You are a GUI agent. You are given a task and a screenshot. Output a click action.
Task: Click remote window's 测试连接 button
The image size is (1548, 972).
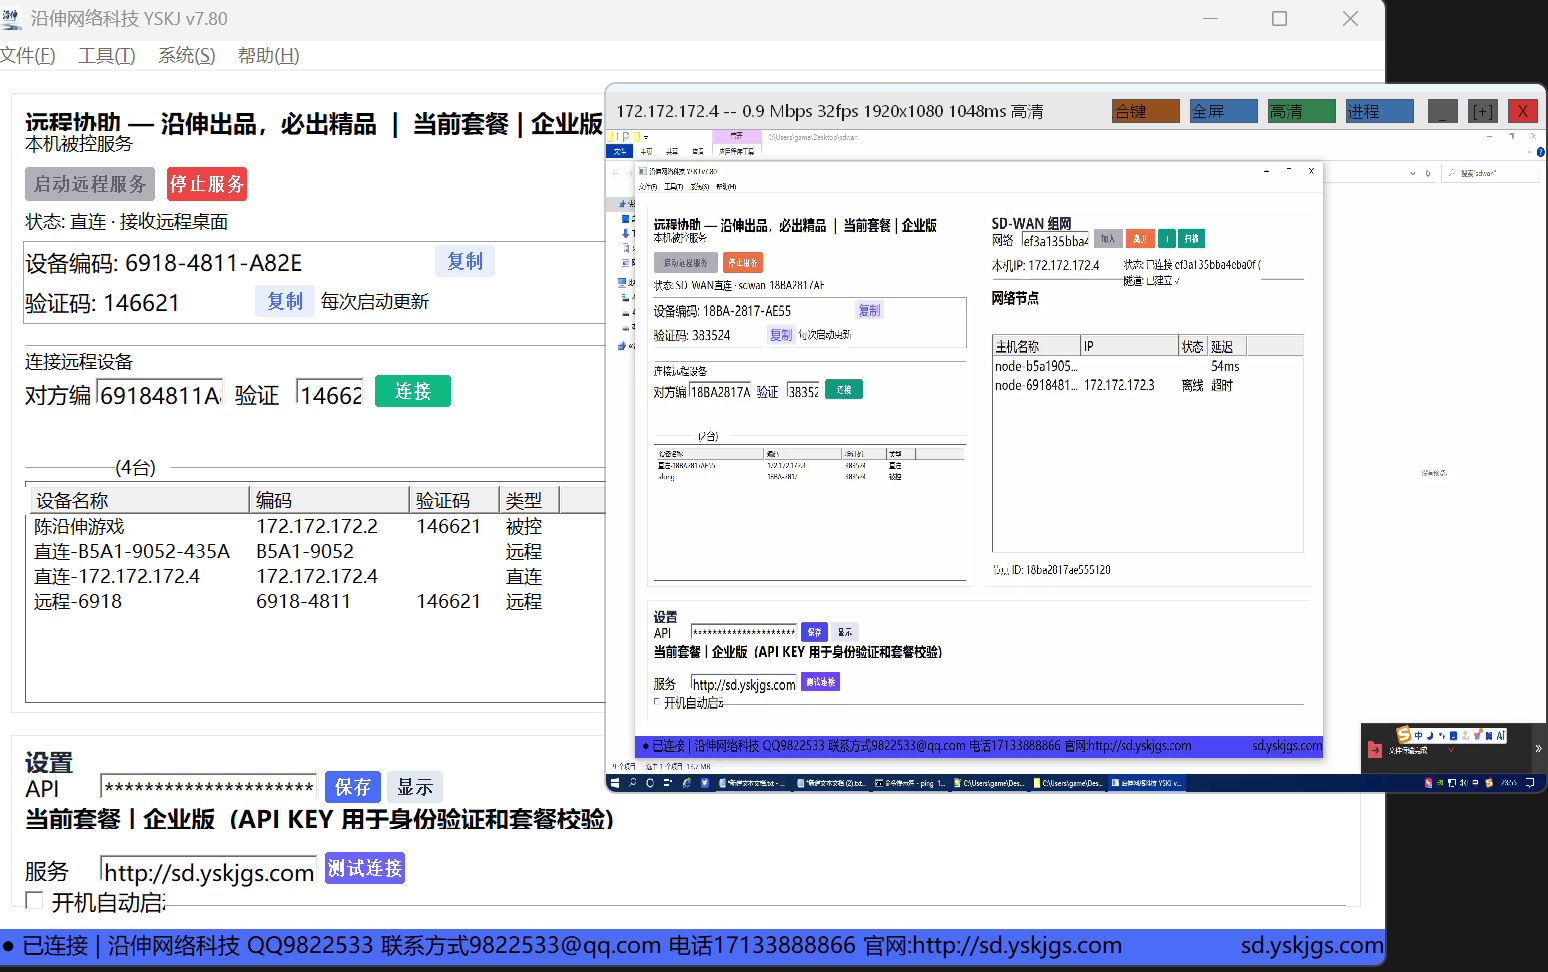pyautogui.click(x=820, y=681)
